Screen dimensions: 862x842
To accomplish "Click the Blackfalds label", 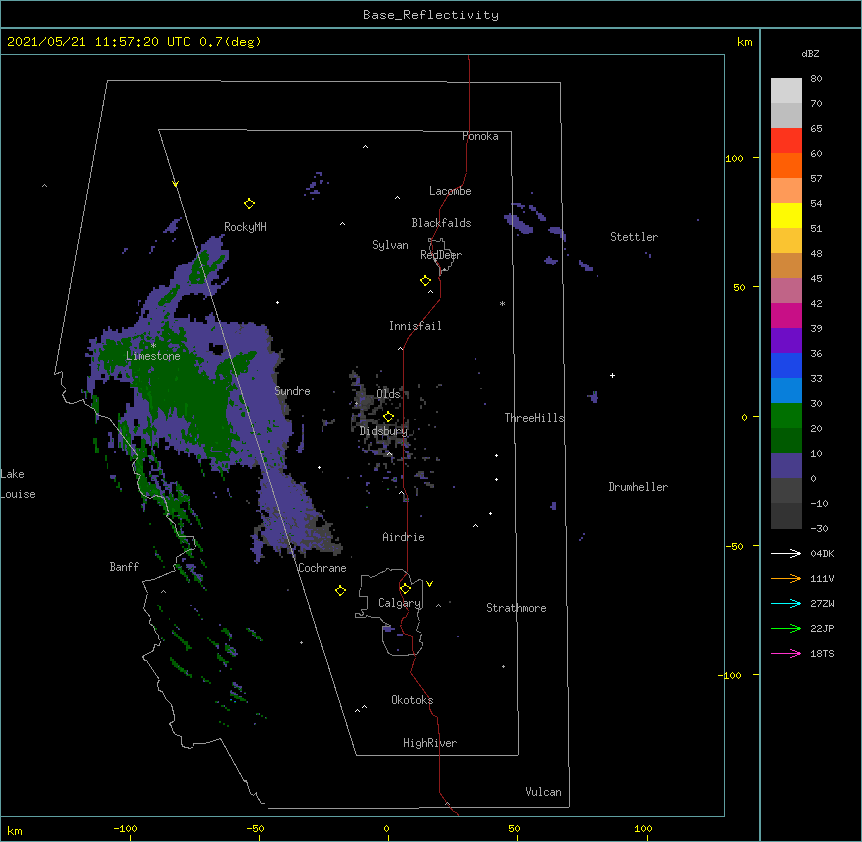I will click(x=441, y=223).
